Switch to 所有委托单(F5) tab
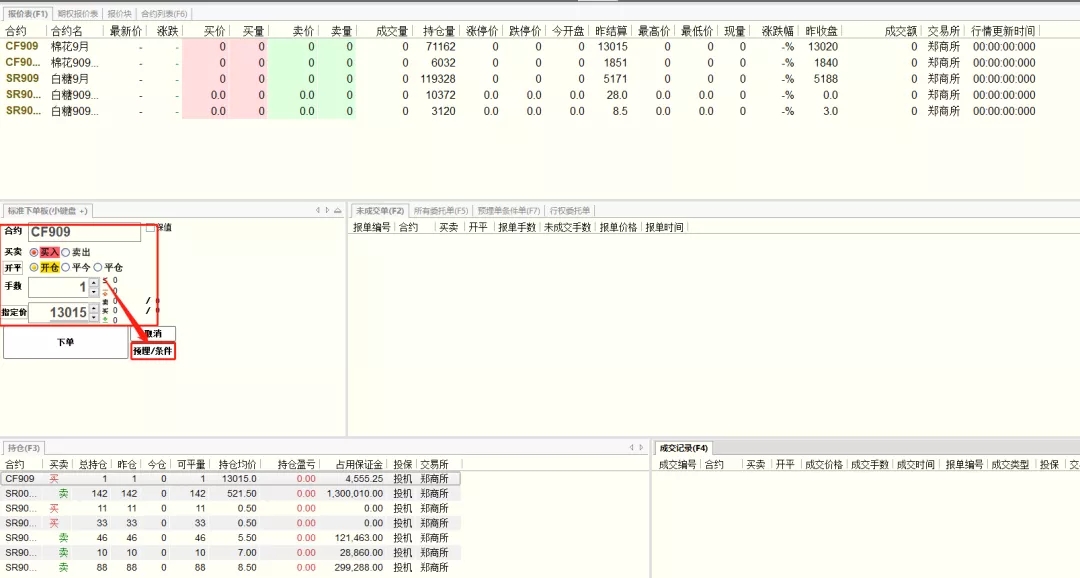 pos(440,210)
